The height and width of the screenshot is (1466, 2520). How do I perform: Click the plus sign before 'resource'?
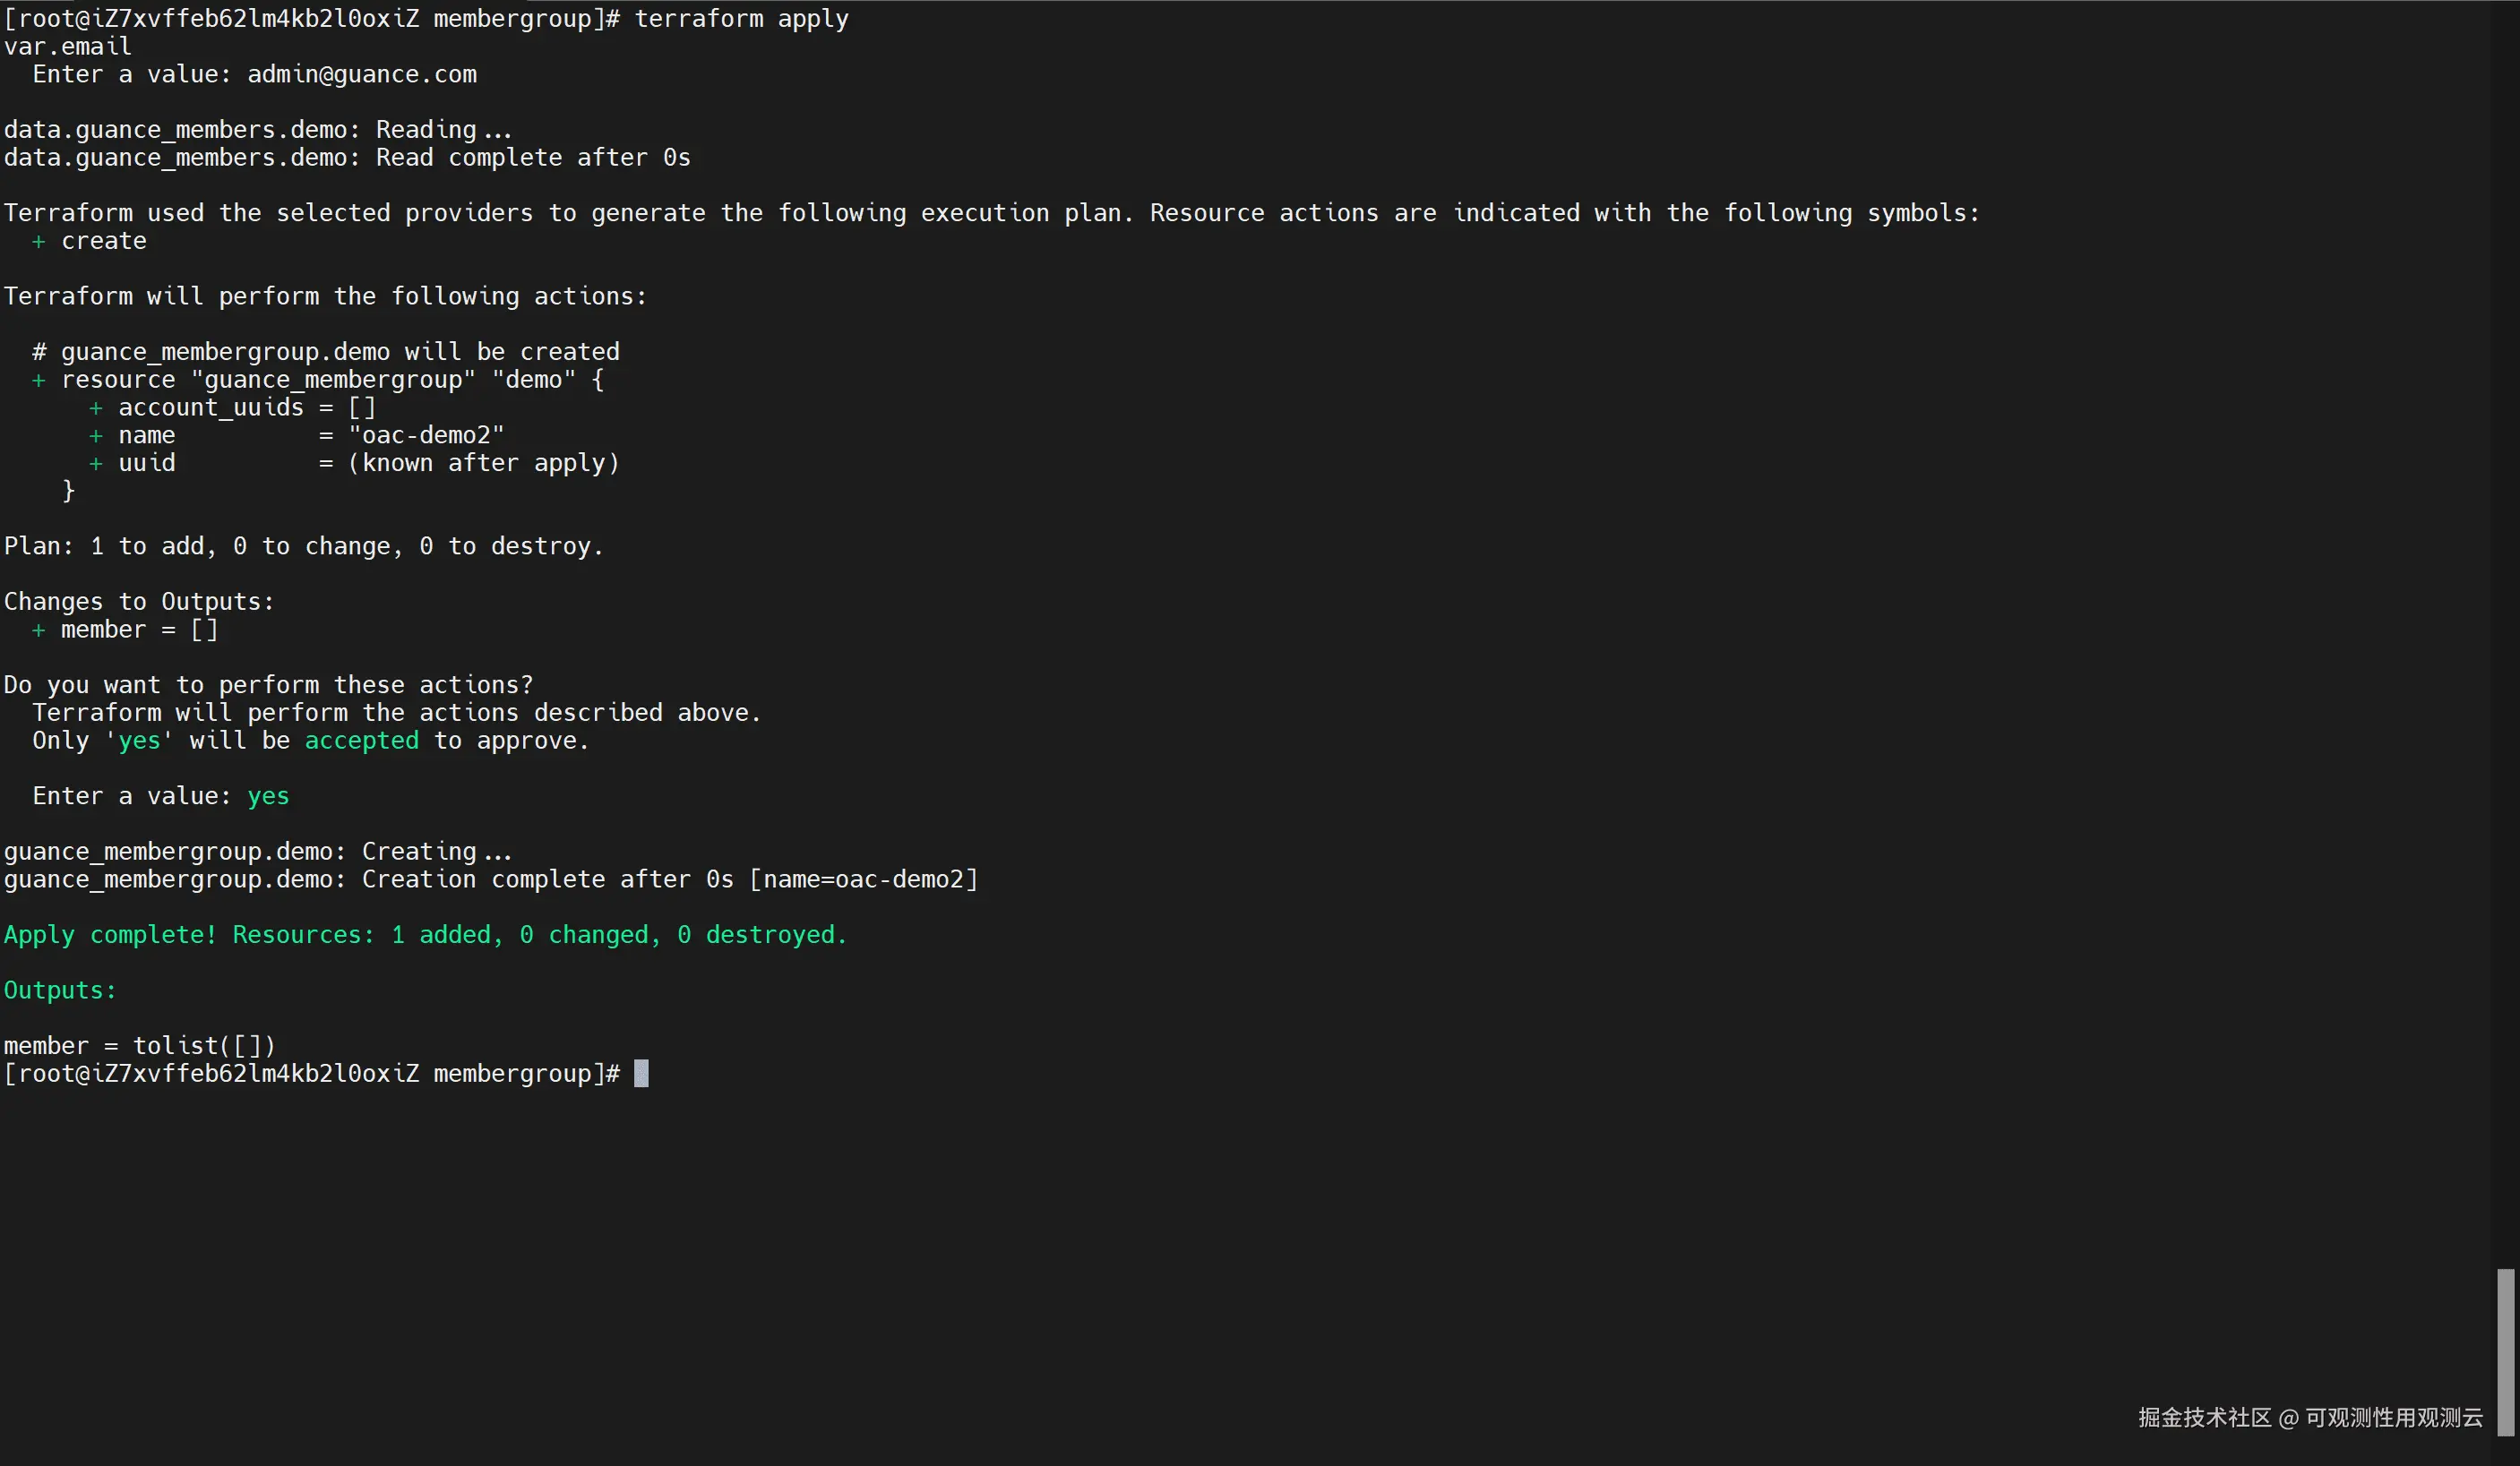tap(38, 380)
